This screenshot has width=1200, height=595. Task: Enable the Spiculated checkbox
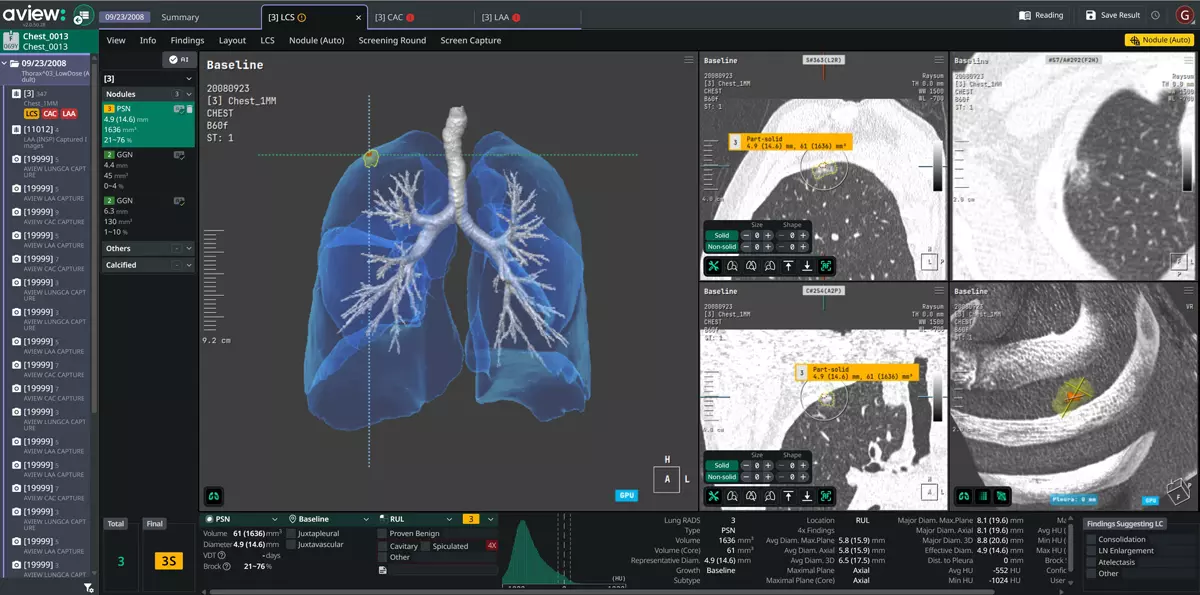pos(426,546)
